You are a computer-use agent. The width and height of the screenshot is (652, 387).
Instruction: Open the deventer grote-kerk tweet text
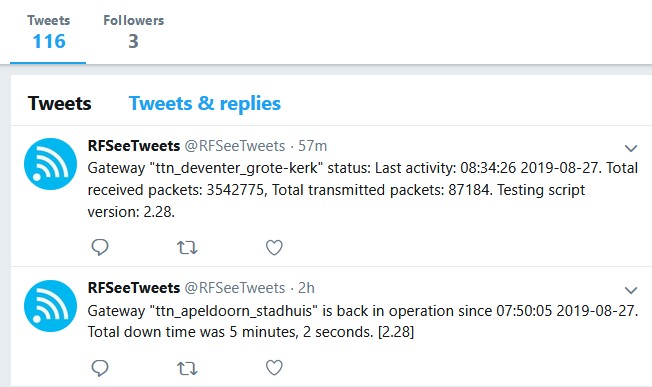coord(363,190)
